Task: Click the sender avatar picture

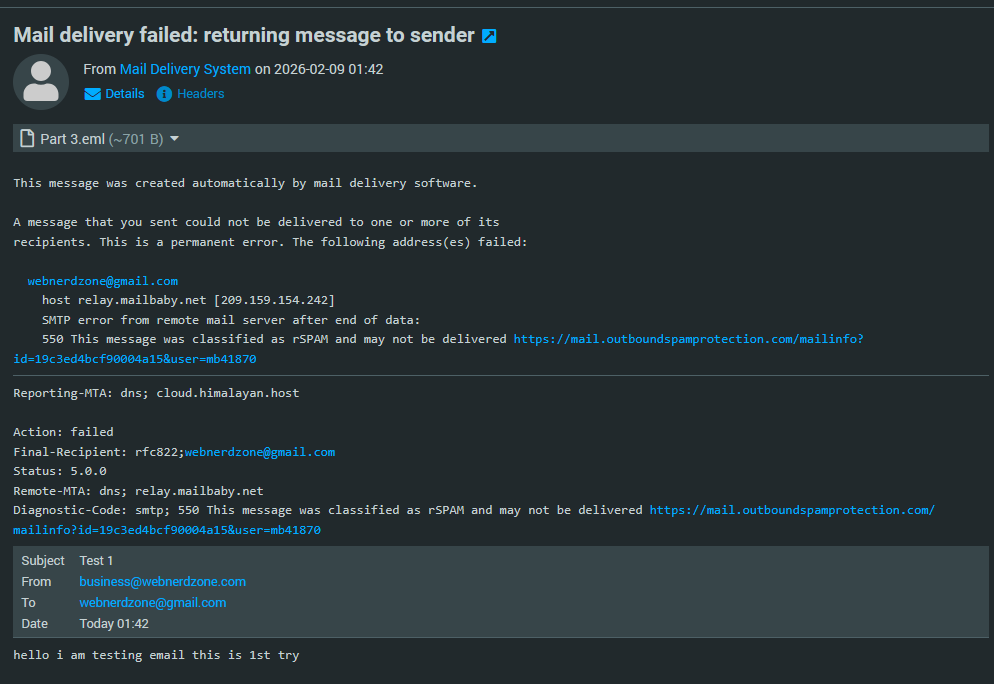Action: pyautogui.click(x=41, y=82)
